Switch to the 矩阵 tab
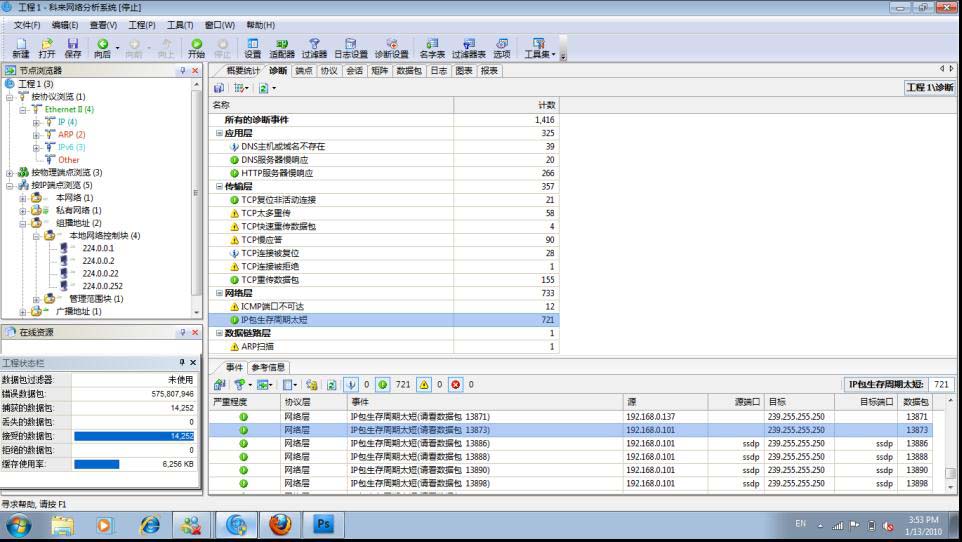Viewport: 962px width, 542px height. 379,71
